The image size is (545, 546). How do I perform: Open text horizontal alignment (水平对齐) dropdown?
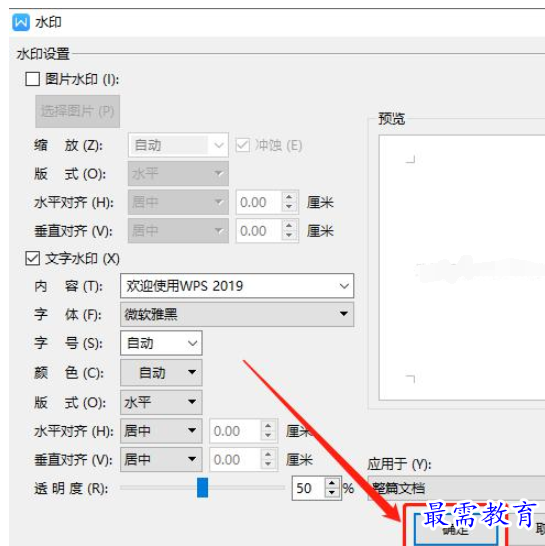(161, 431)
